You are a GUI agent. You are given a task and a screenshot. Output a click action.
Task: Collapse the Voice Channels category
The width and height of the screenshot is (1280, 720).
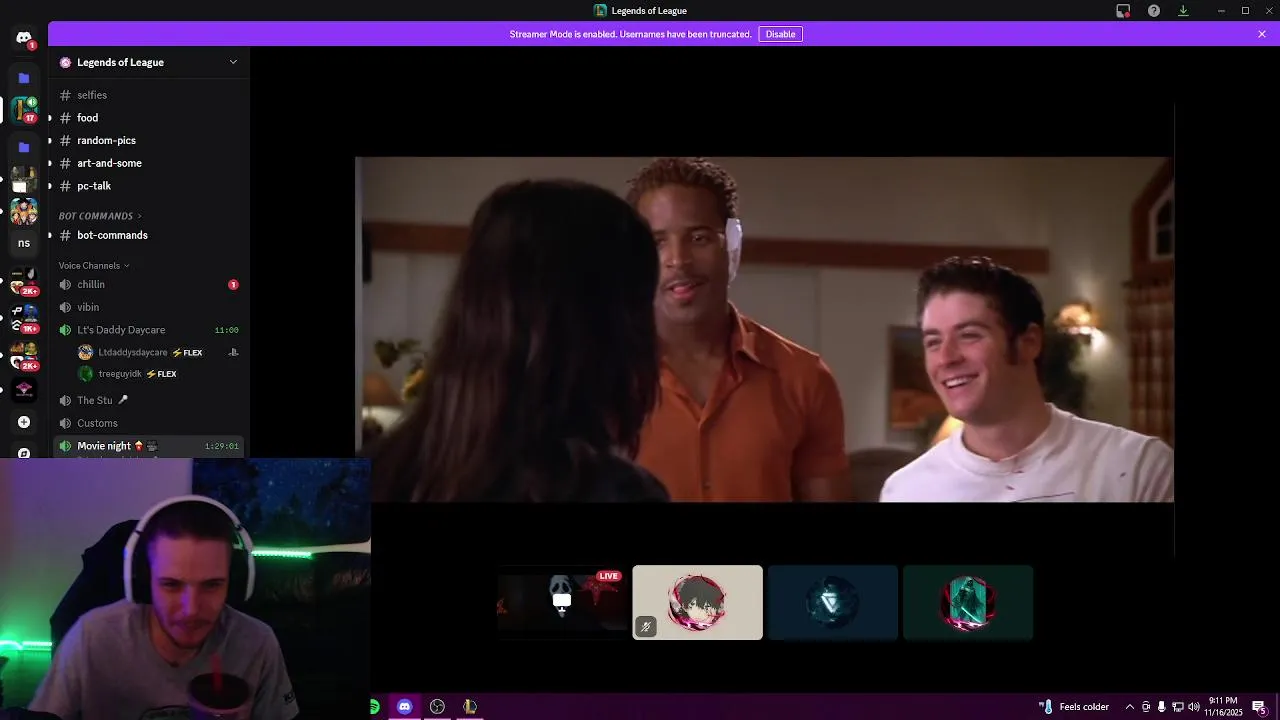click(94, 266)
